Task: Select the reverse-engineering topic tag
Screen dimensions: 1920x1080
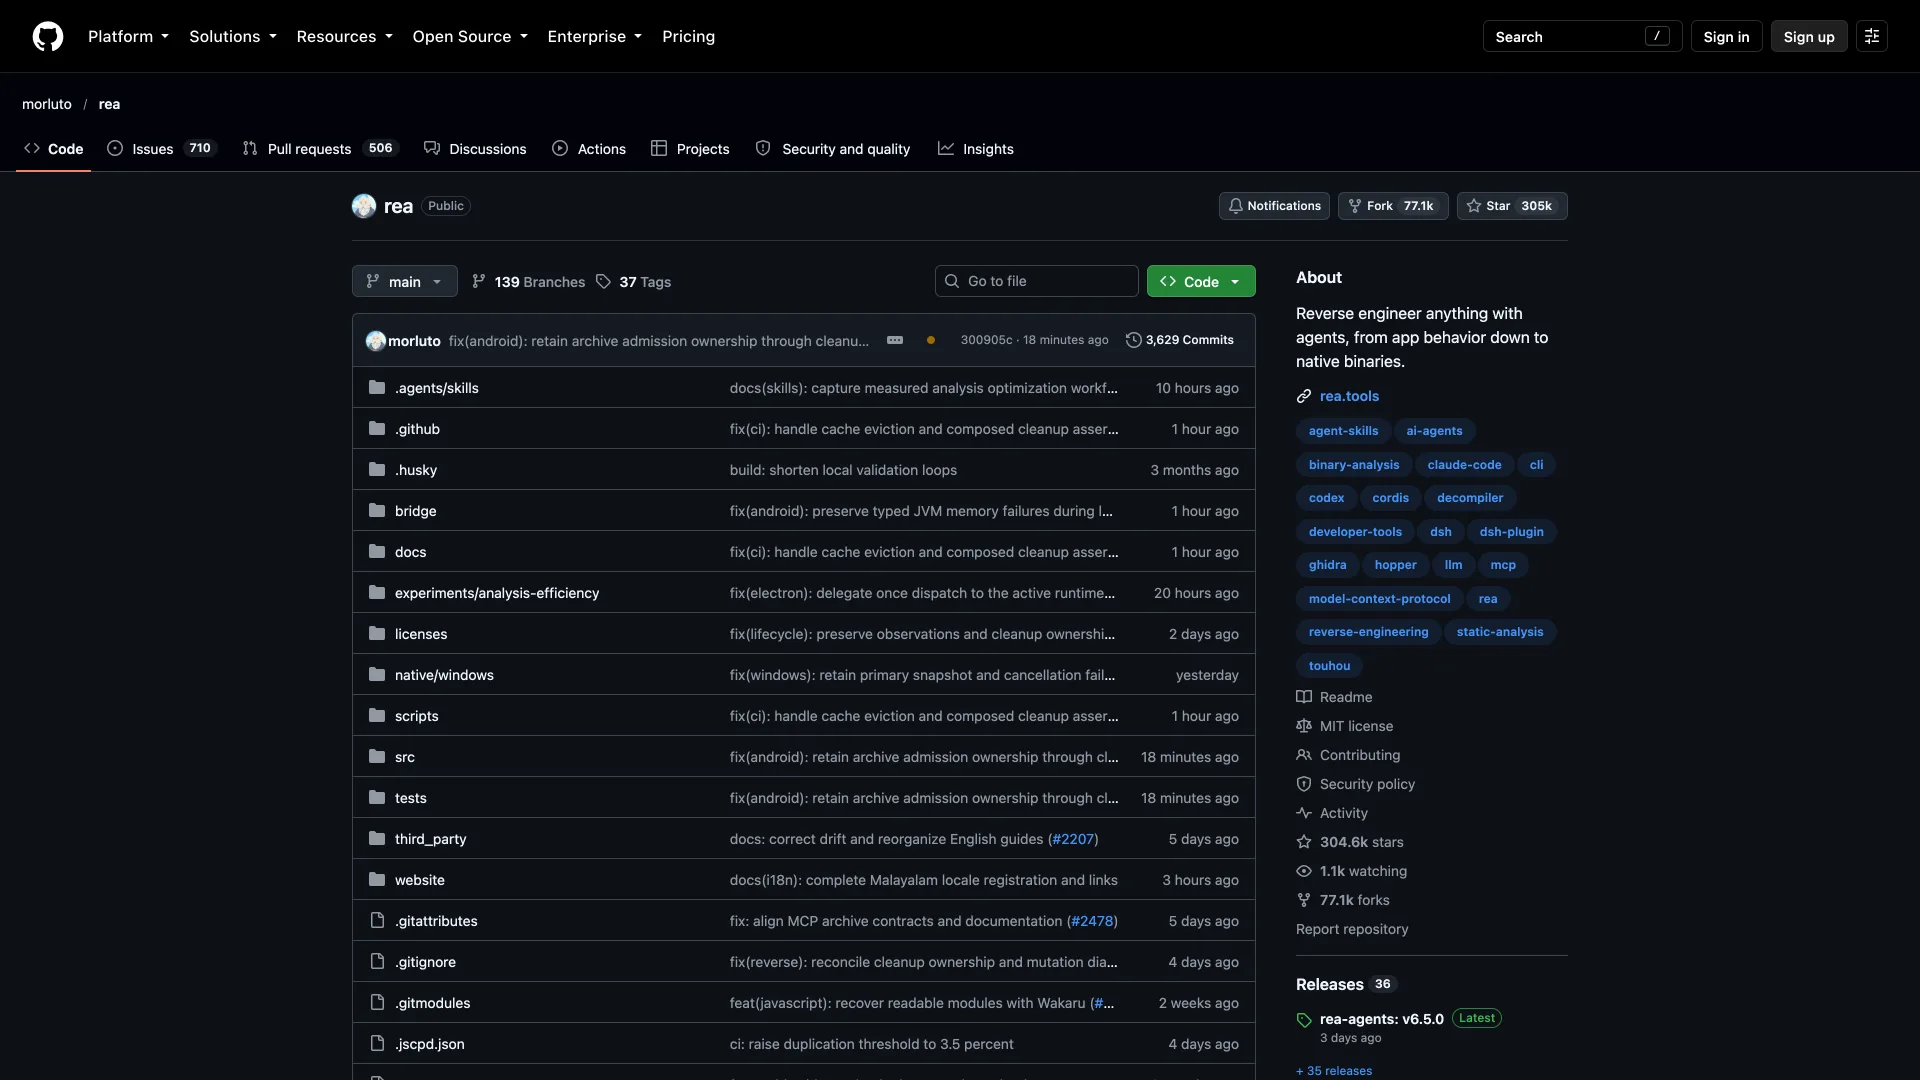Action: point(1368,632)
